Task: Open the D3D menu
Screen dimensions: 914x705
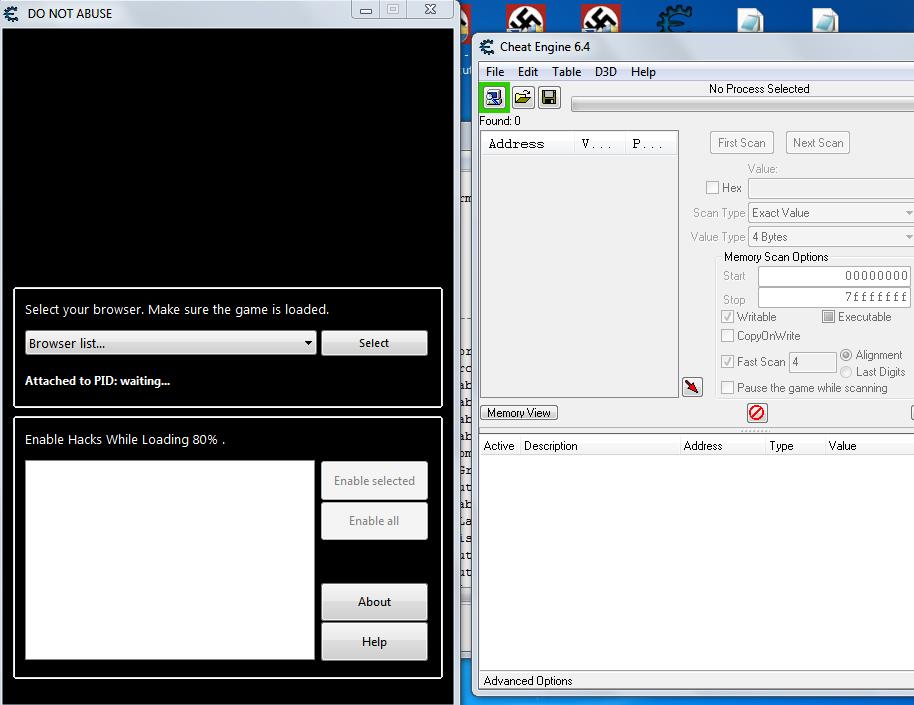Action: point(605,72)
